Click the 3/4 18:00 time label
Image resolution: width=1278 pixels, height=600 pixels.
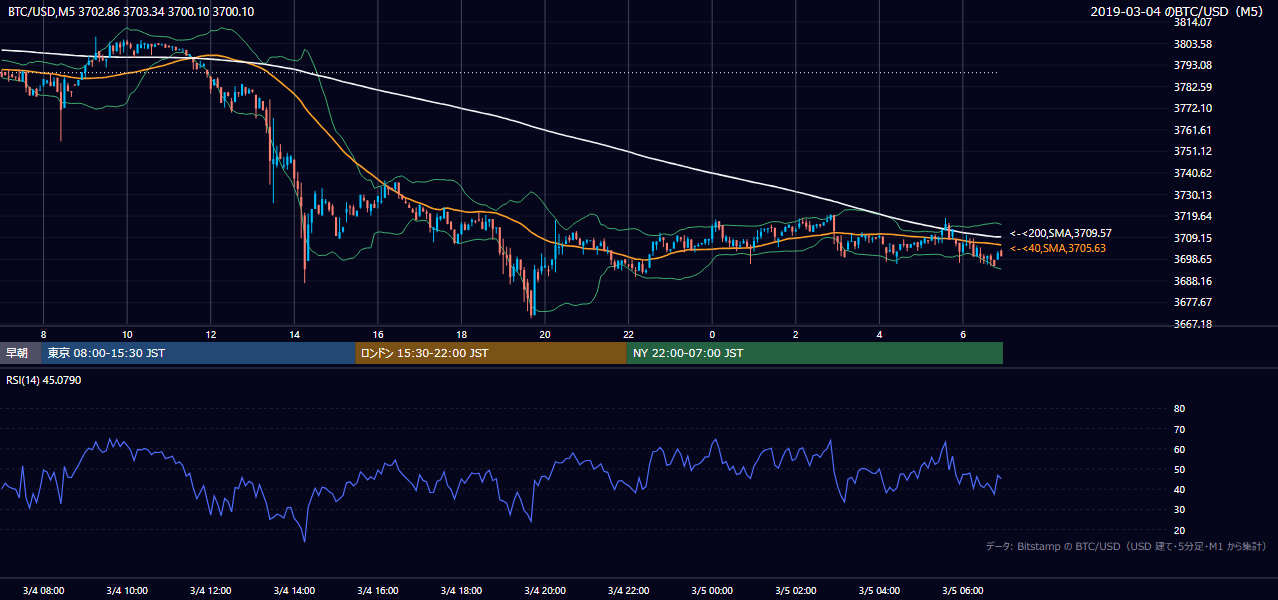click(461, 591)
